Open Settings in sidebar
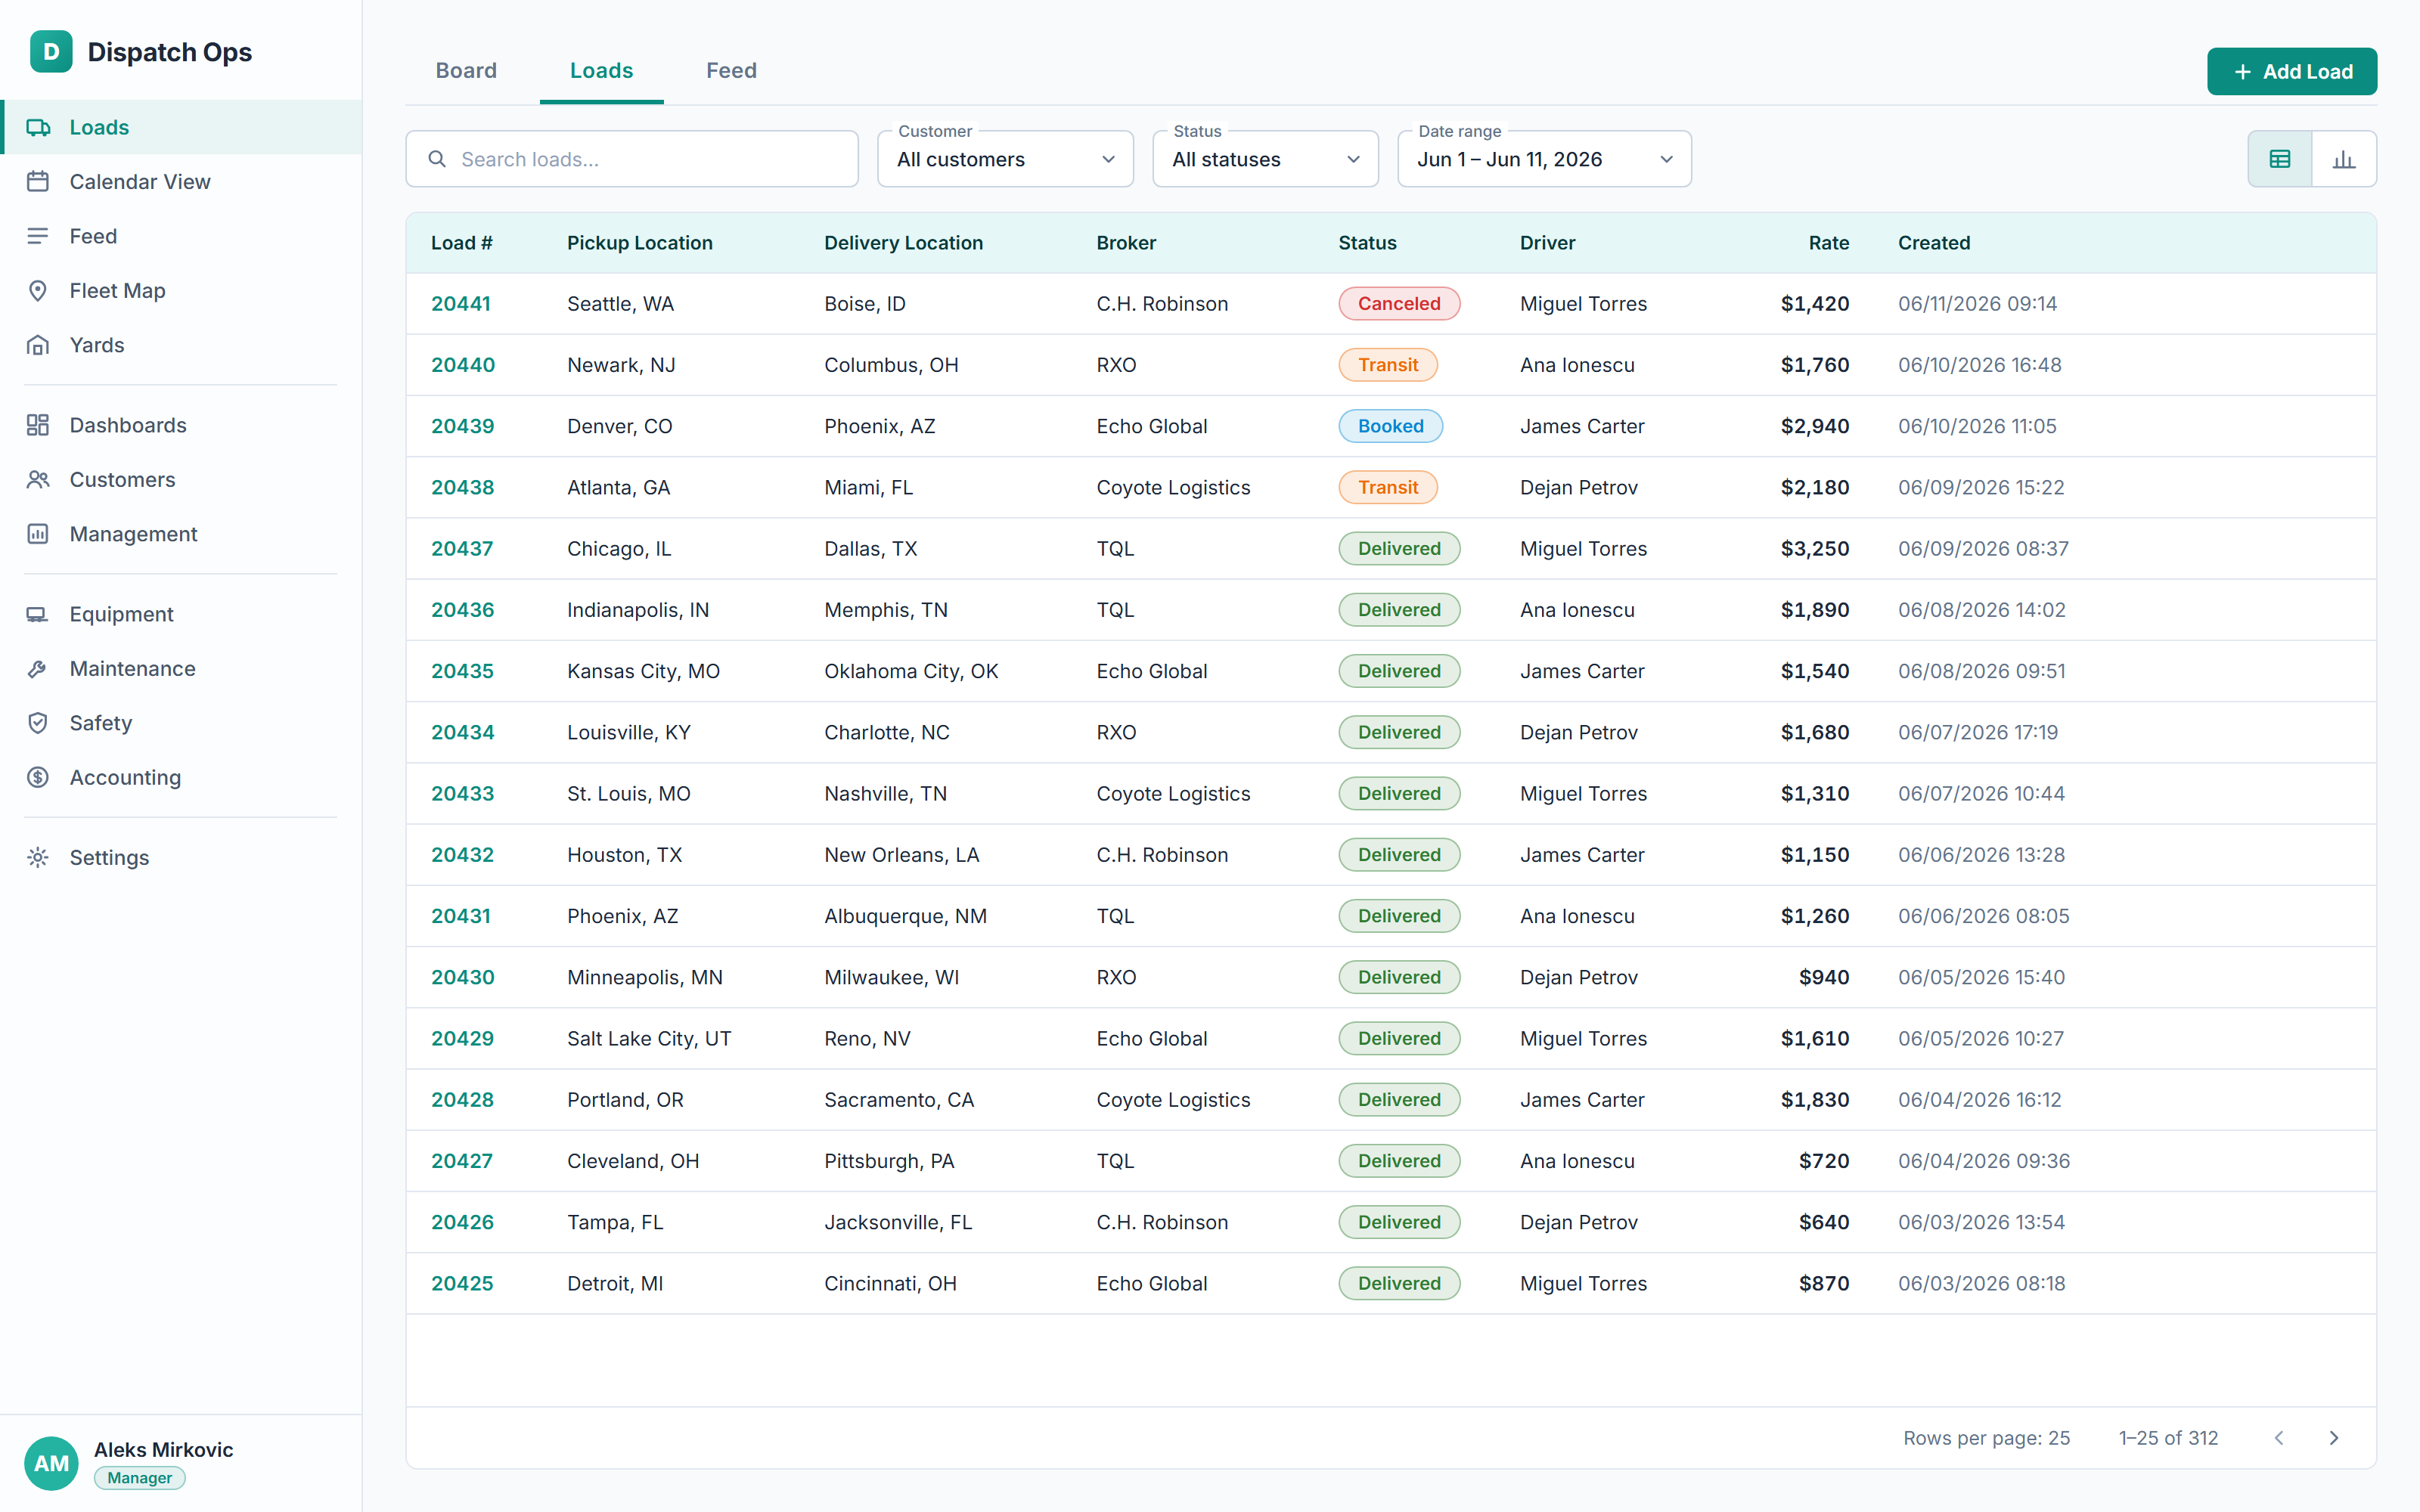The image size is (2420, 1512). [181, 857]
